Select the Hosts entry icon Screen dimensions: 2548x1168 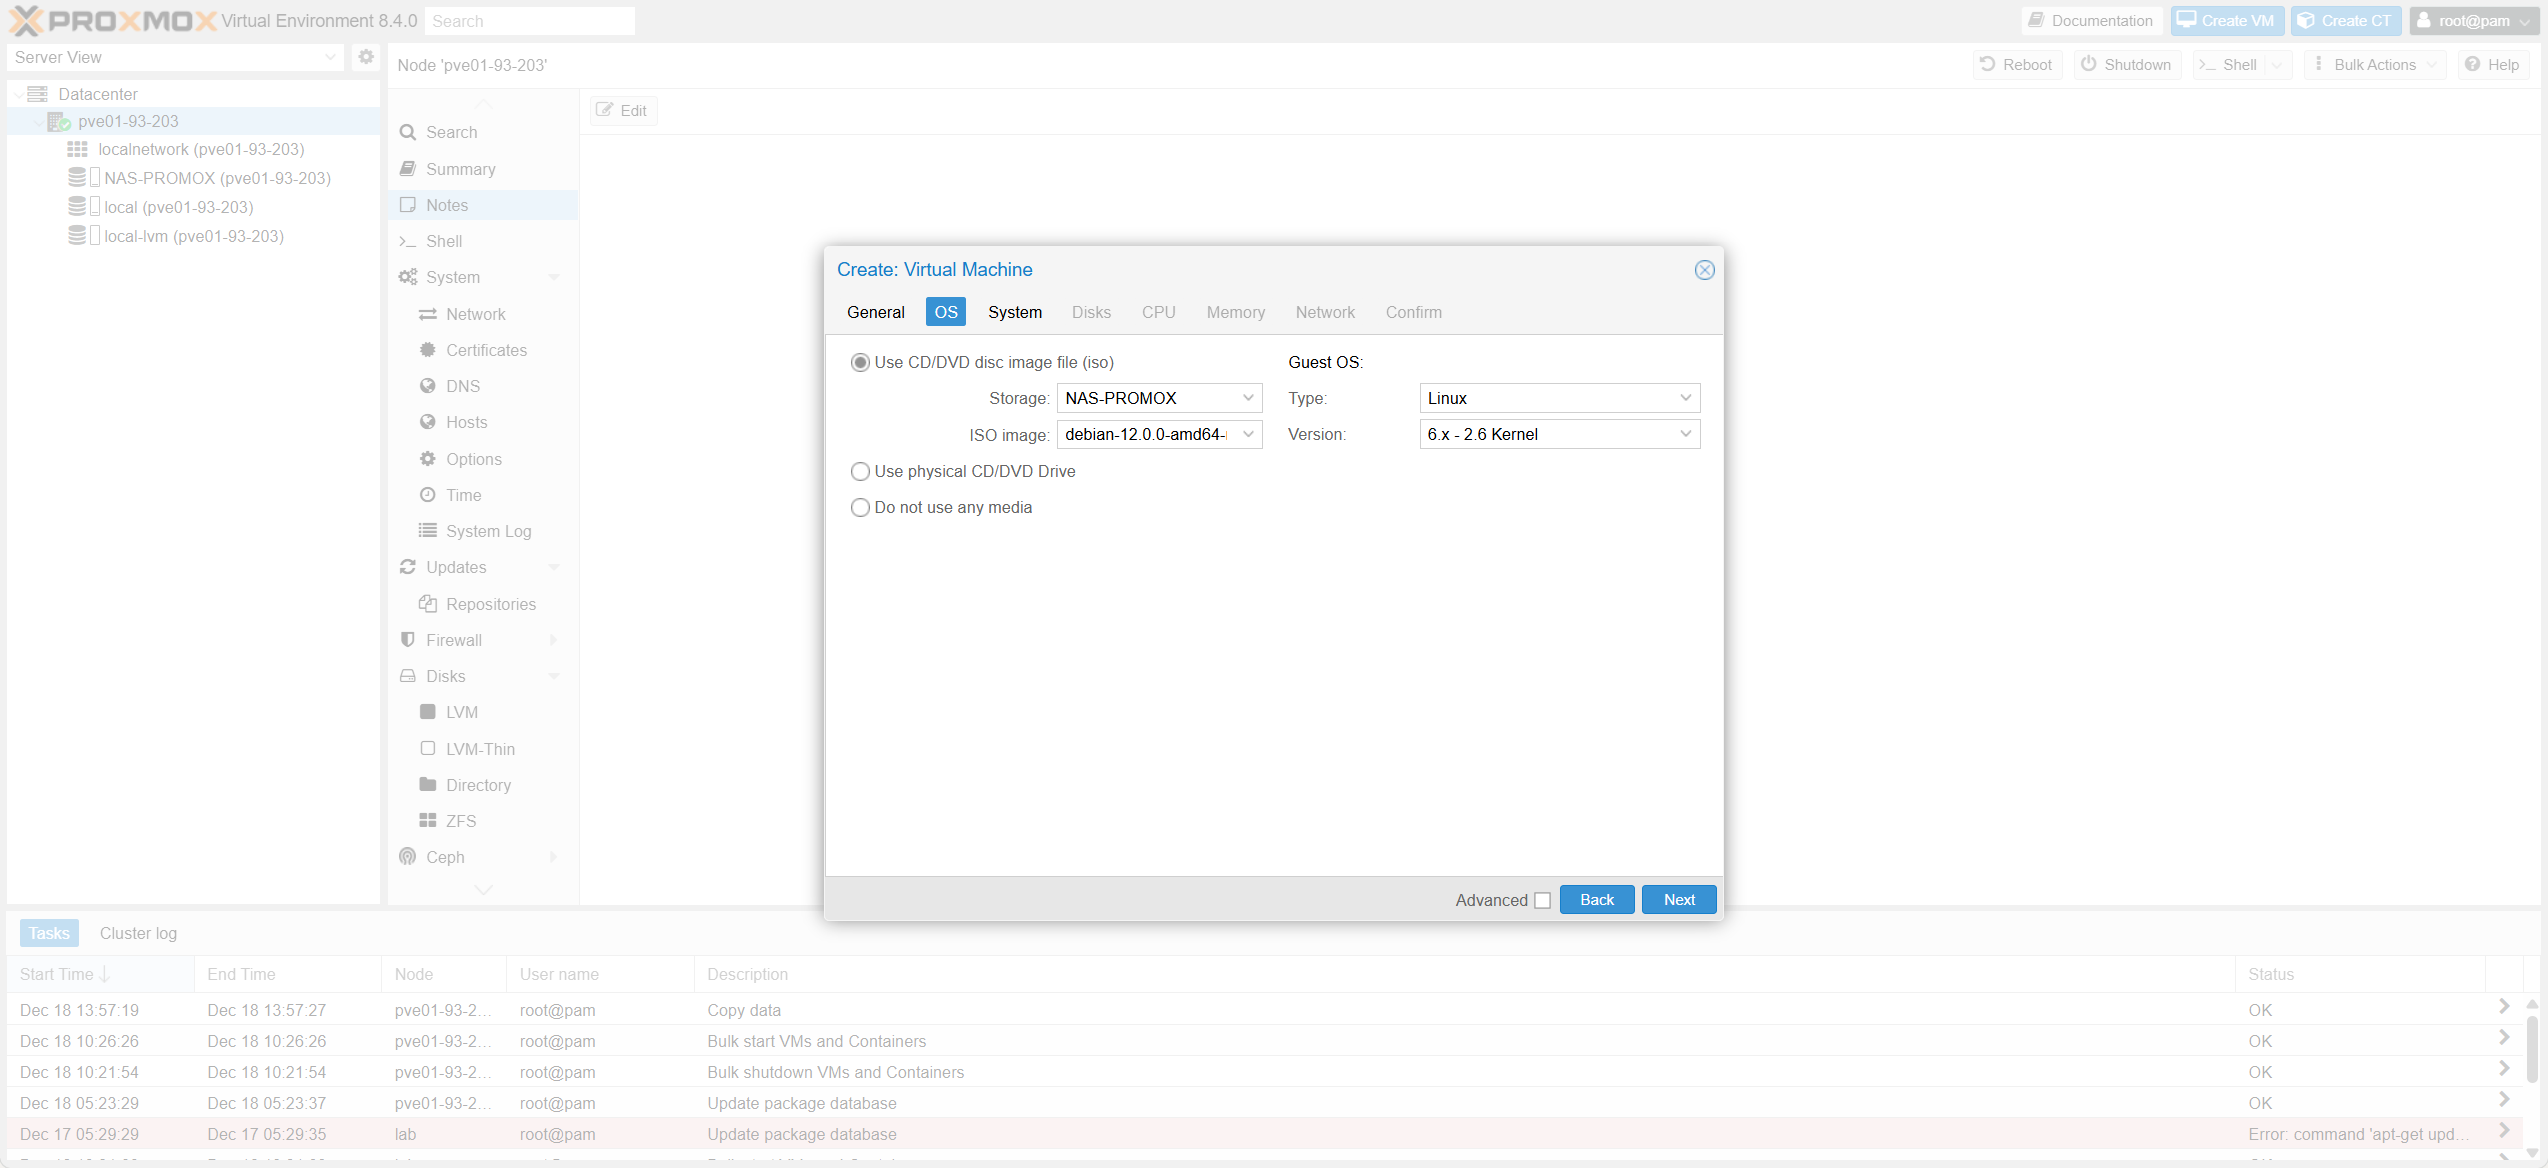[428, 421]
